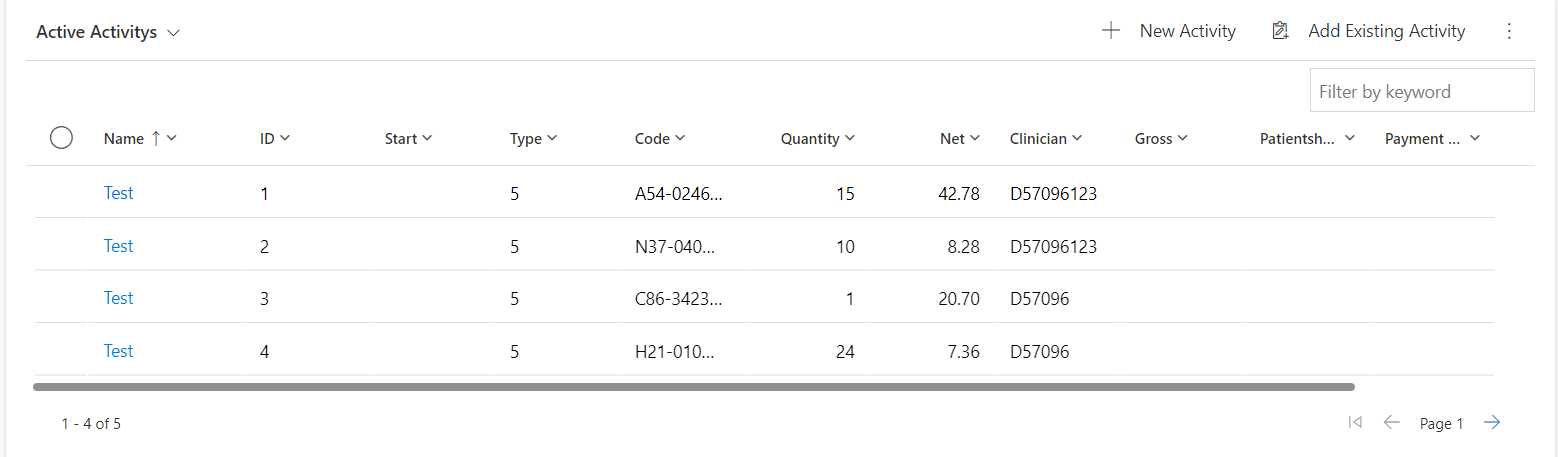Click the Add Existing Activity clipboard icon
The height and width of the screenshot is (457, 1558).
(1279, 31)
